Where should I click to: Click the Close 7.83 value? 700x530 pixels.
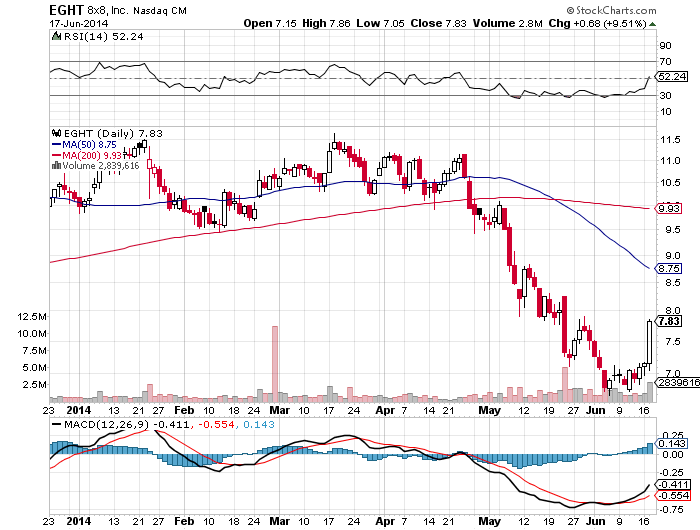pyautogui.click(x=438, y=23)
